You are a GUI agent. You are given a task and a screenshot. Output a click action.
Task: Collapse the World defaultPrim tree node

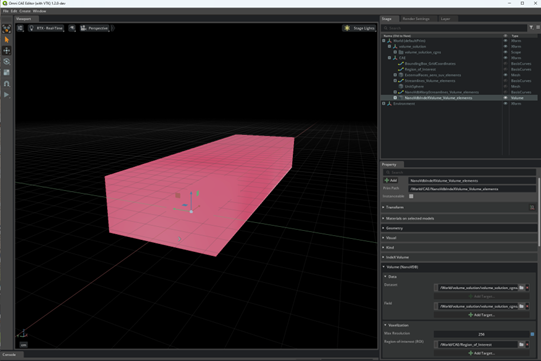384,41
